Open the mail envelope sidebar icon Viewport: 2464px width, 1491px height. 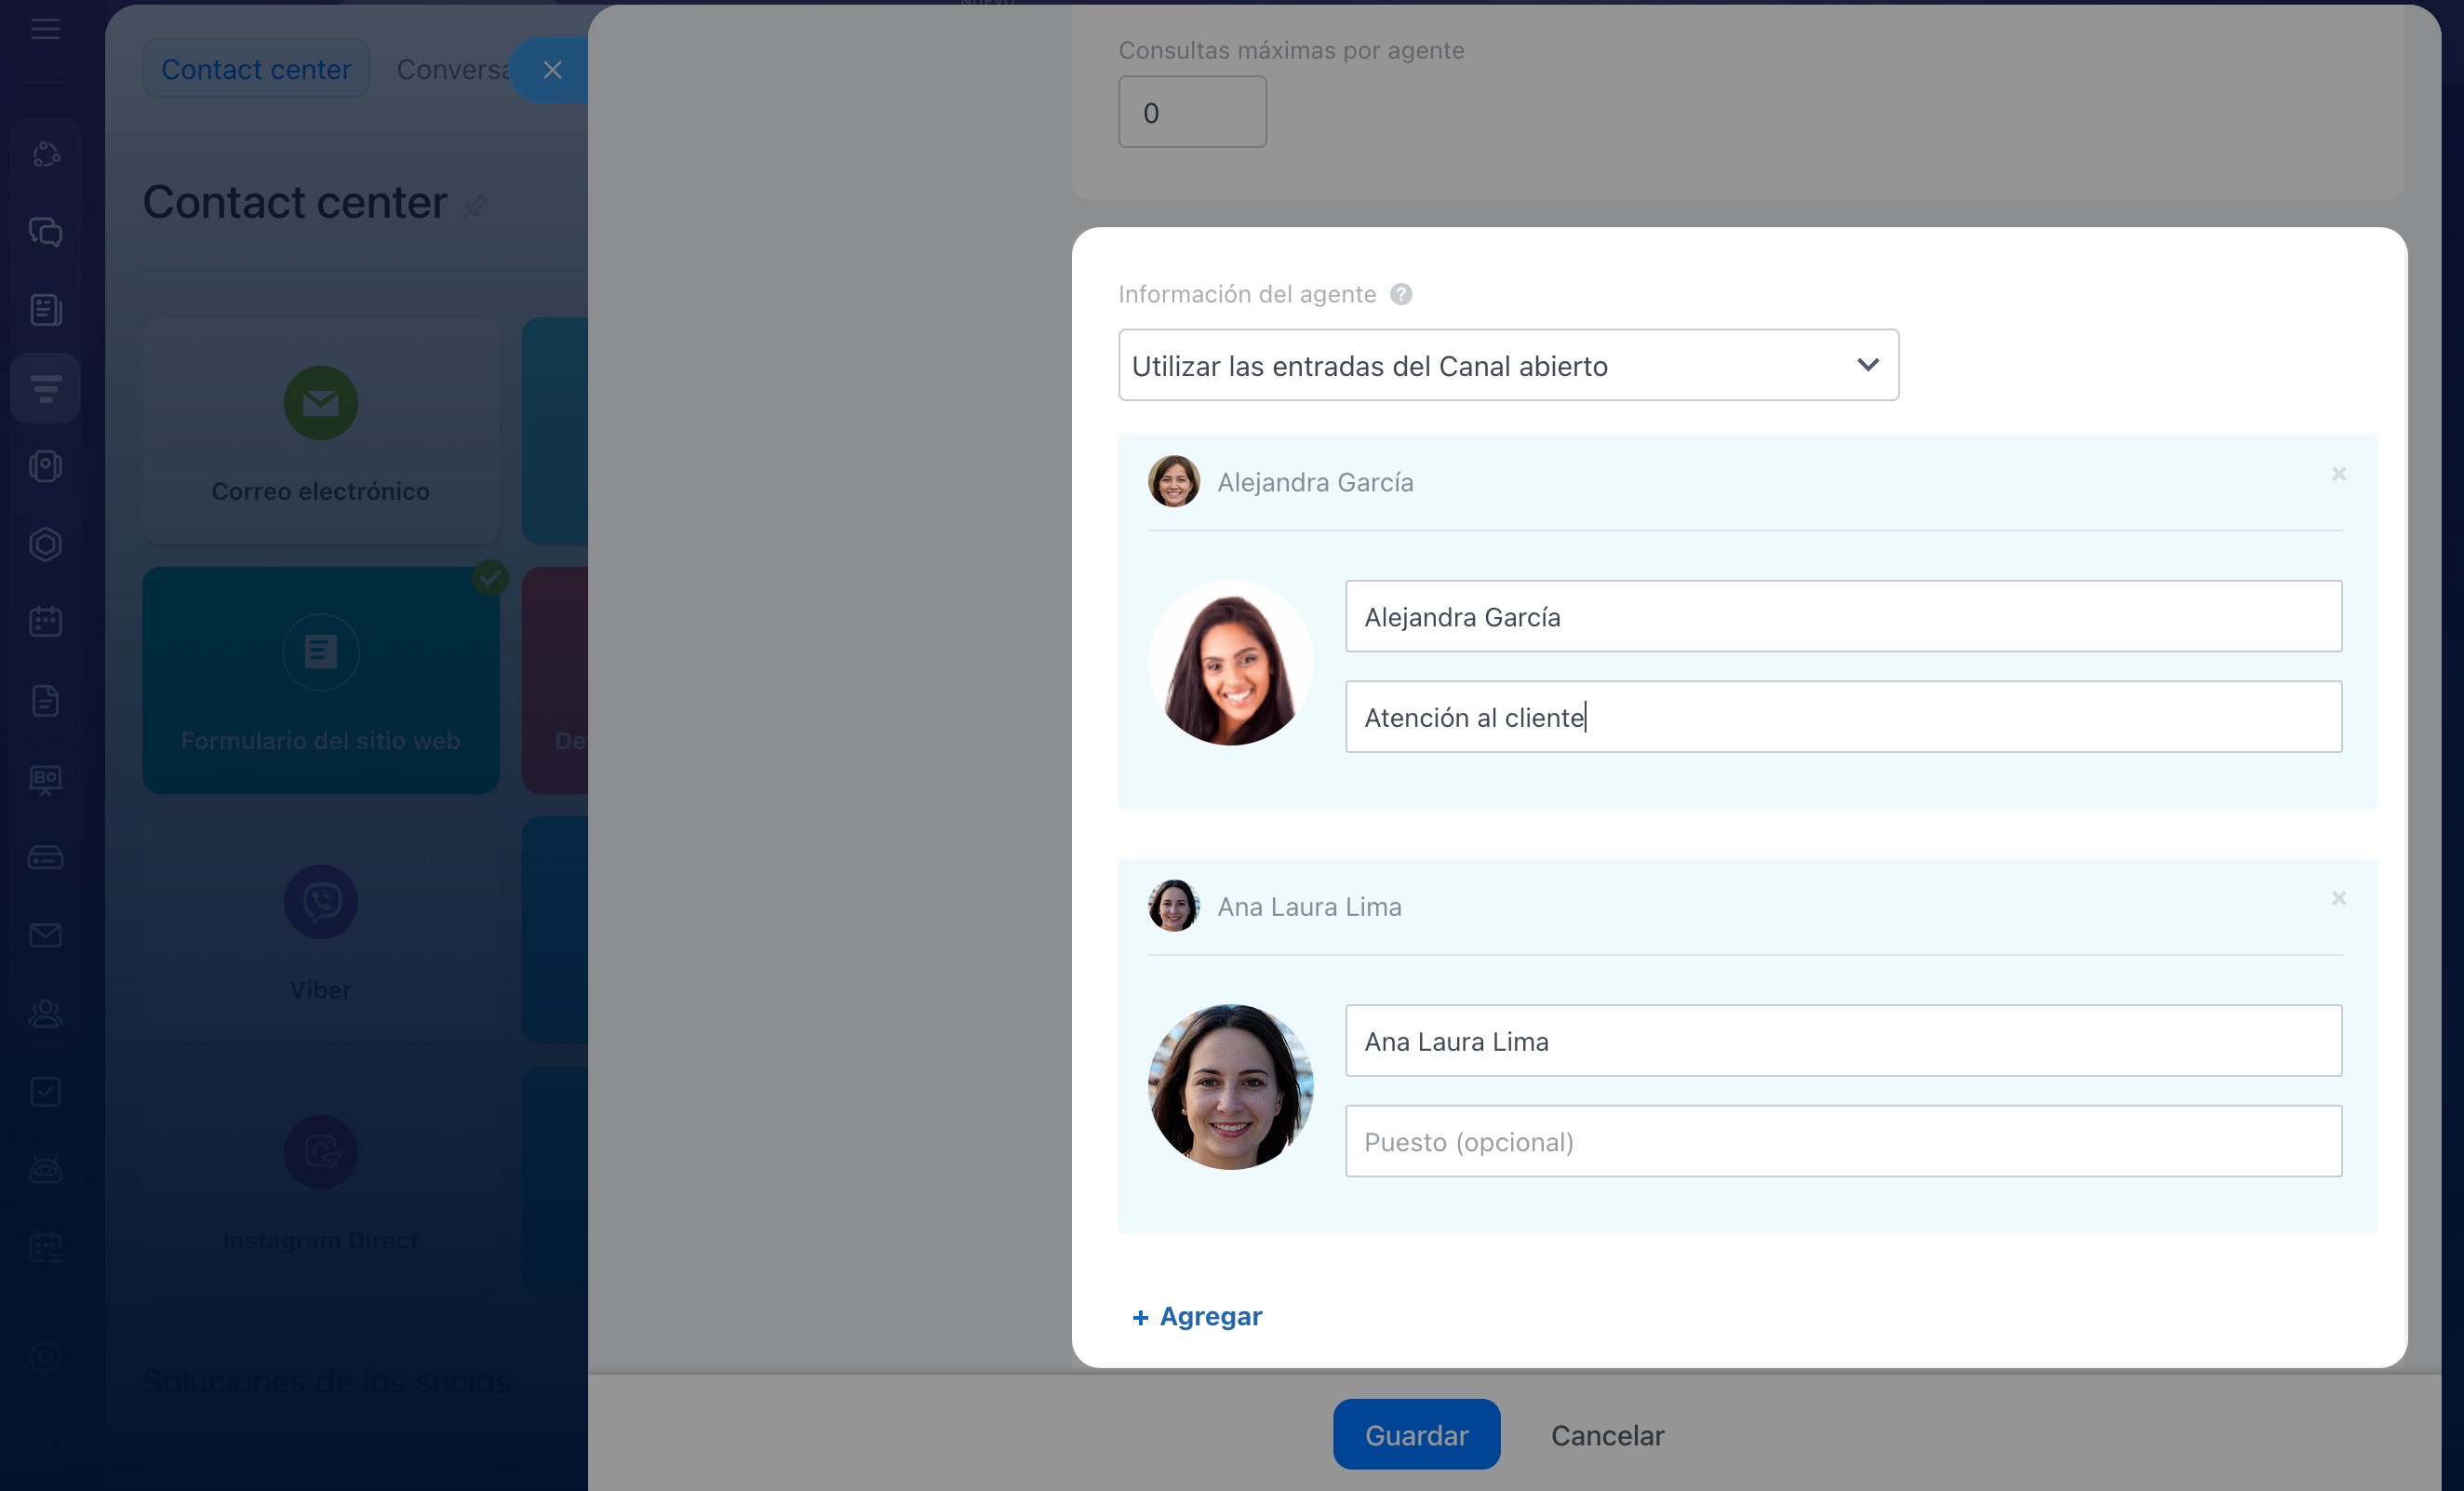point(45,935)
